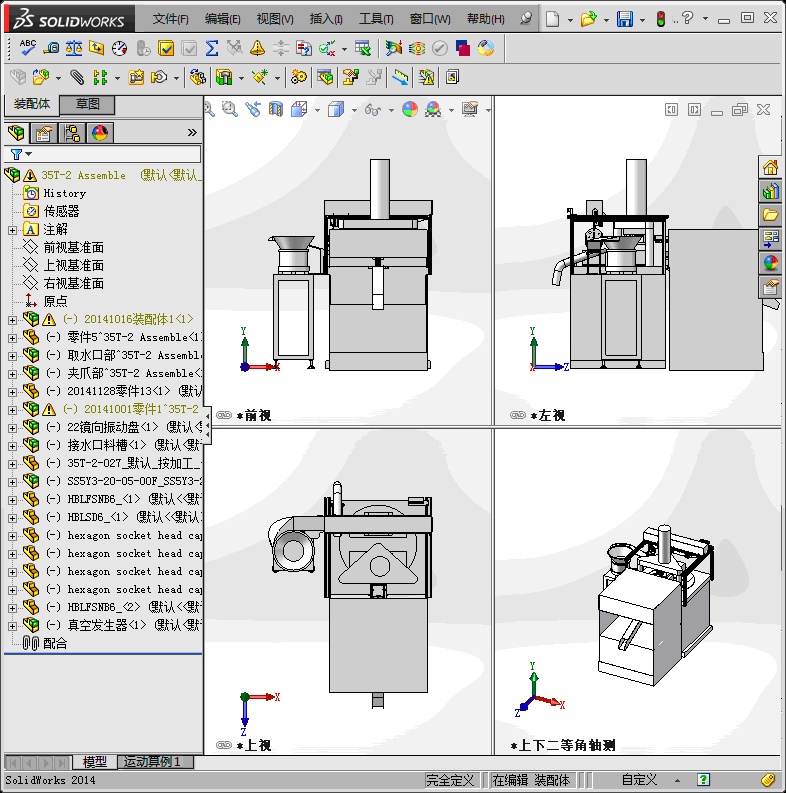Switch to 运动算例1 tab
The width and height of the screenshot is (786, 793).
coord(152,762)
